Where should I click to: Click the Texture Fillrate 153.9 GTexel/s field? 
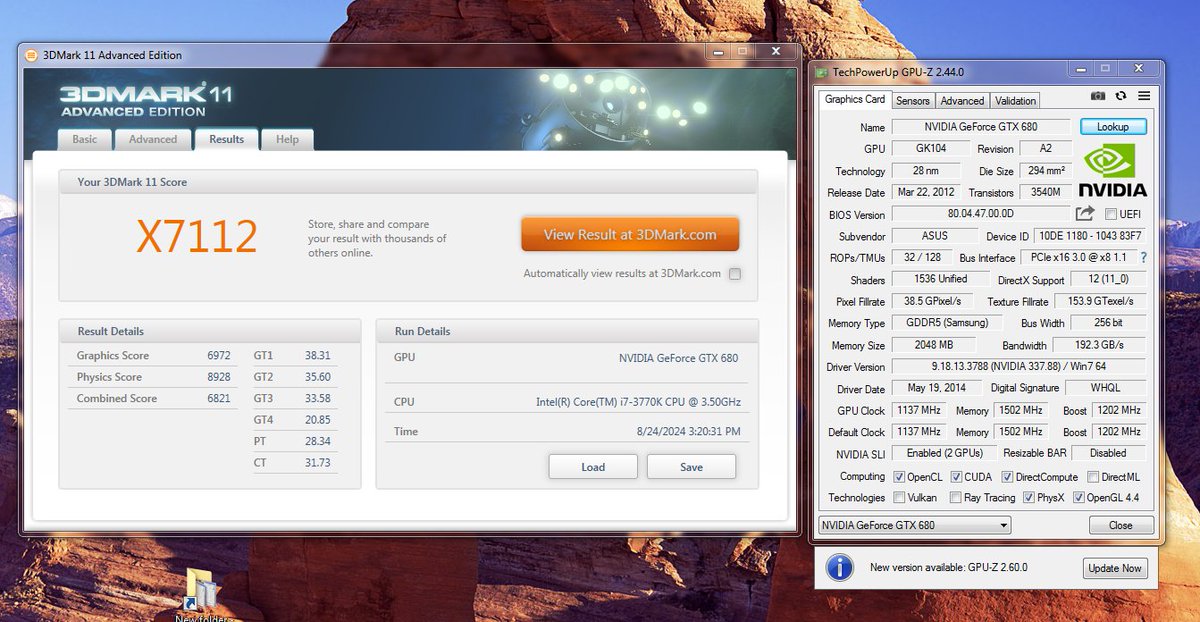click(1101, 301)
